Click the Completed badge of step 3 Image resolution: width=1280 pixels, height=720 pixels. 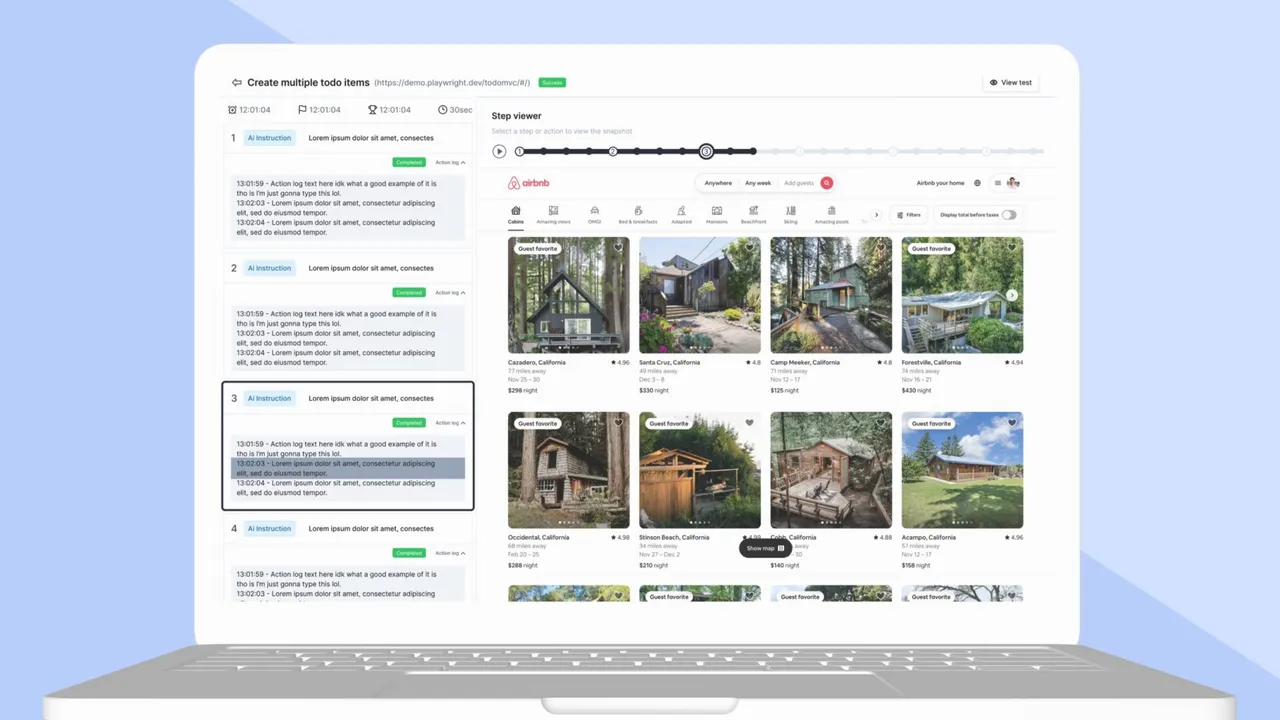409,423
